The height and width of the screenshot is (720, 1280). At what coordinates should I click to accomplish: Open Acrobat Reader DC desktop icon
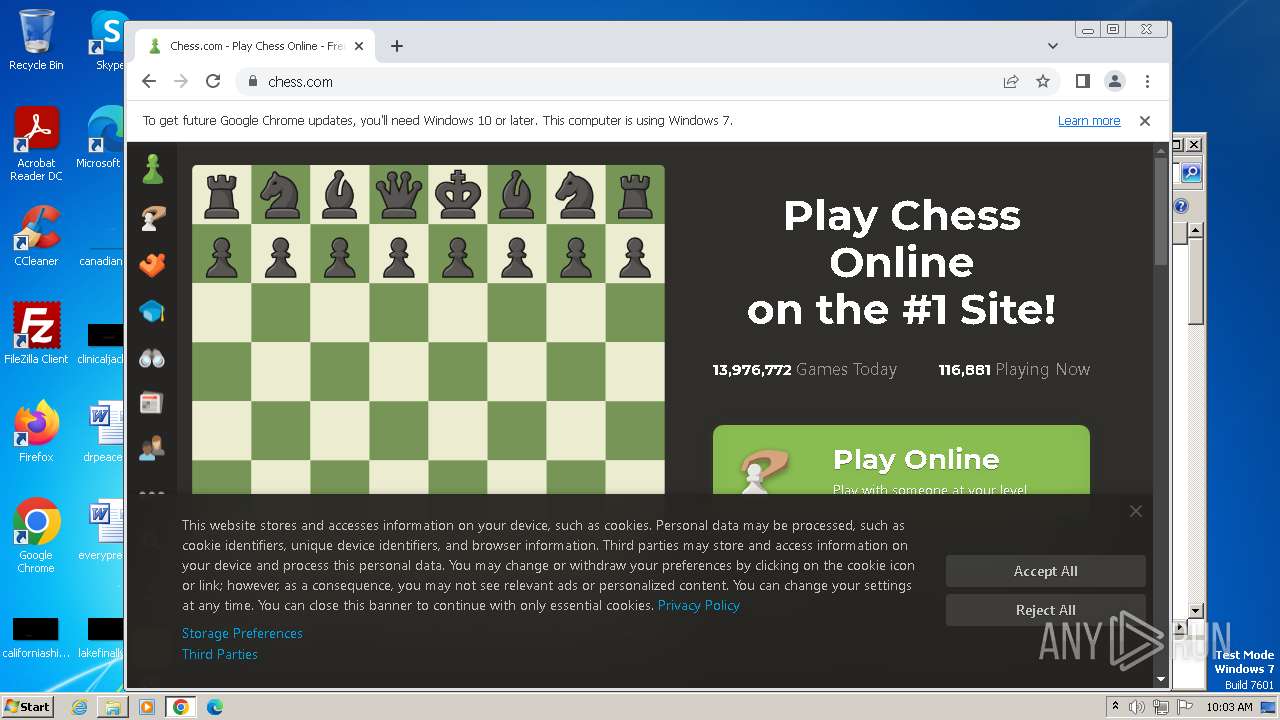(x=36, y=144)
